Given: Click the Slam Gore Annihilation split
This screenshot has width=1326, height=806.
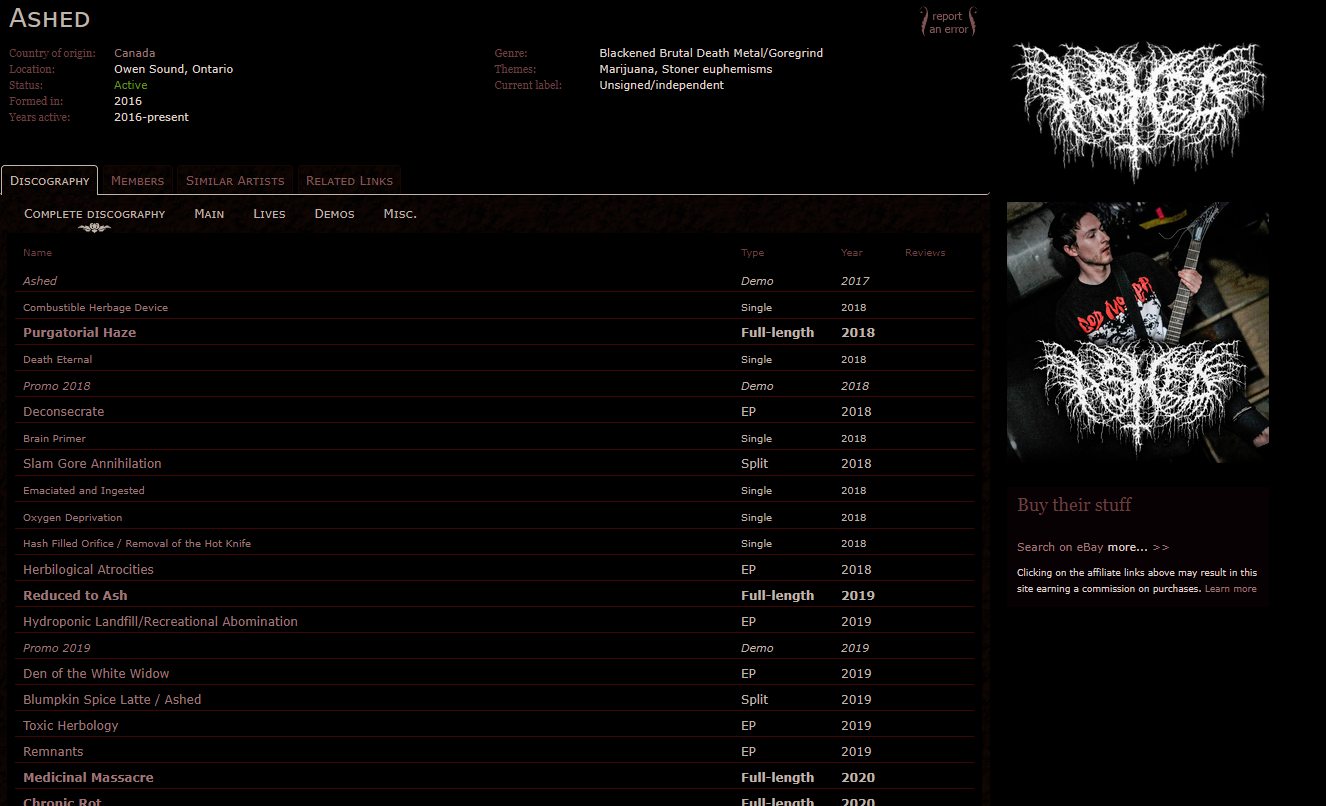Looking at the screenshot, I should click(92, 464).
